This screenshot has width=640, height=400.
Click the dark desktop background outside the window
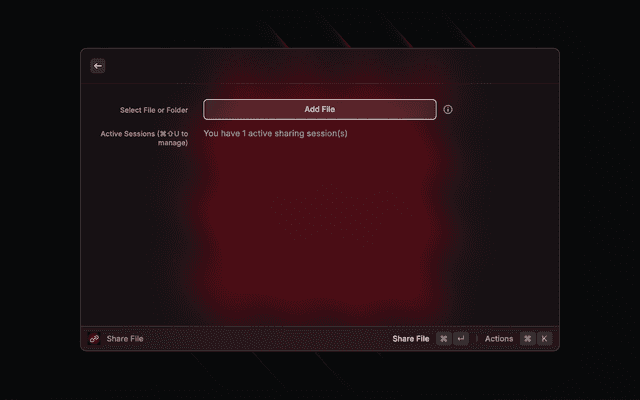coord(40,204)
